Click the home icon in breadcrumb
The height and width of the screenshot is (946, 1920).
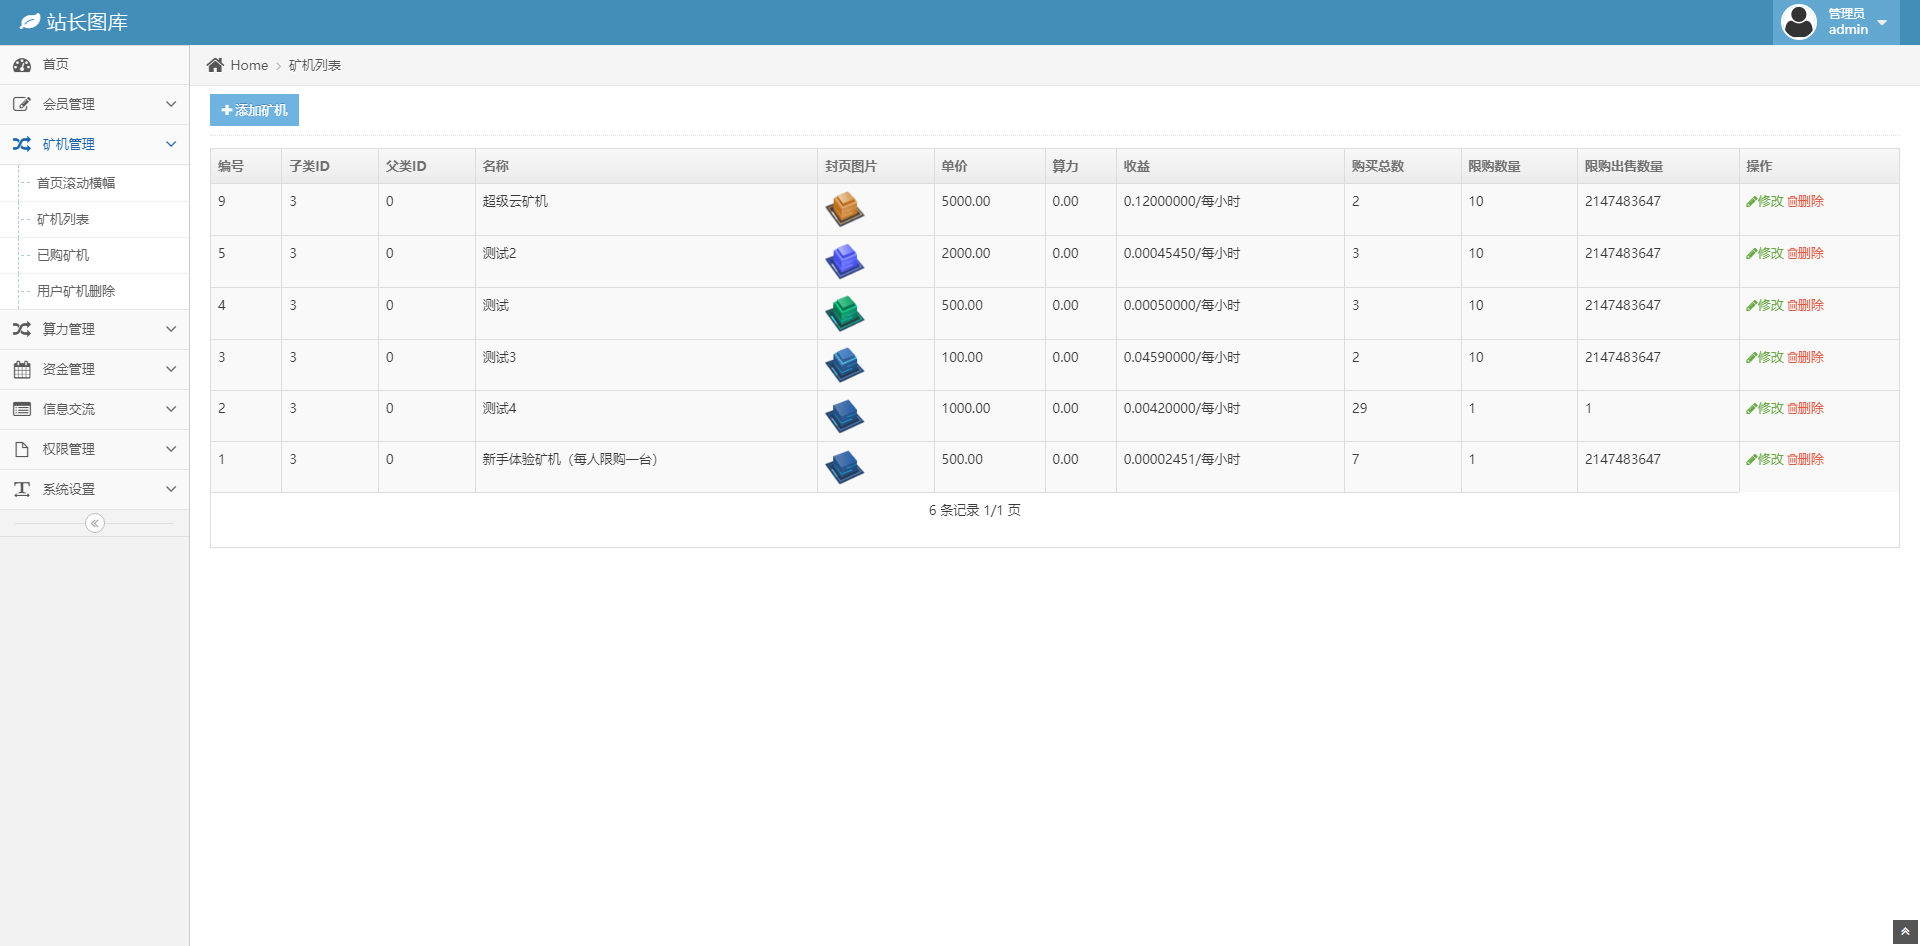(215, 65)
